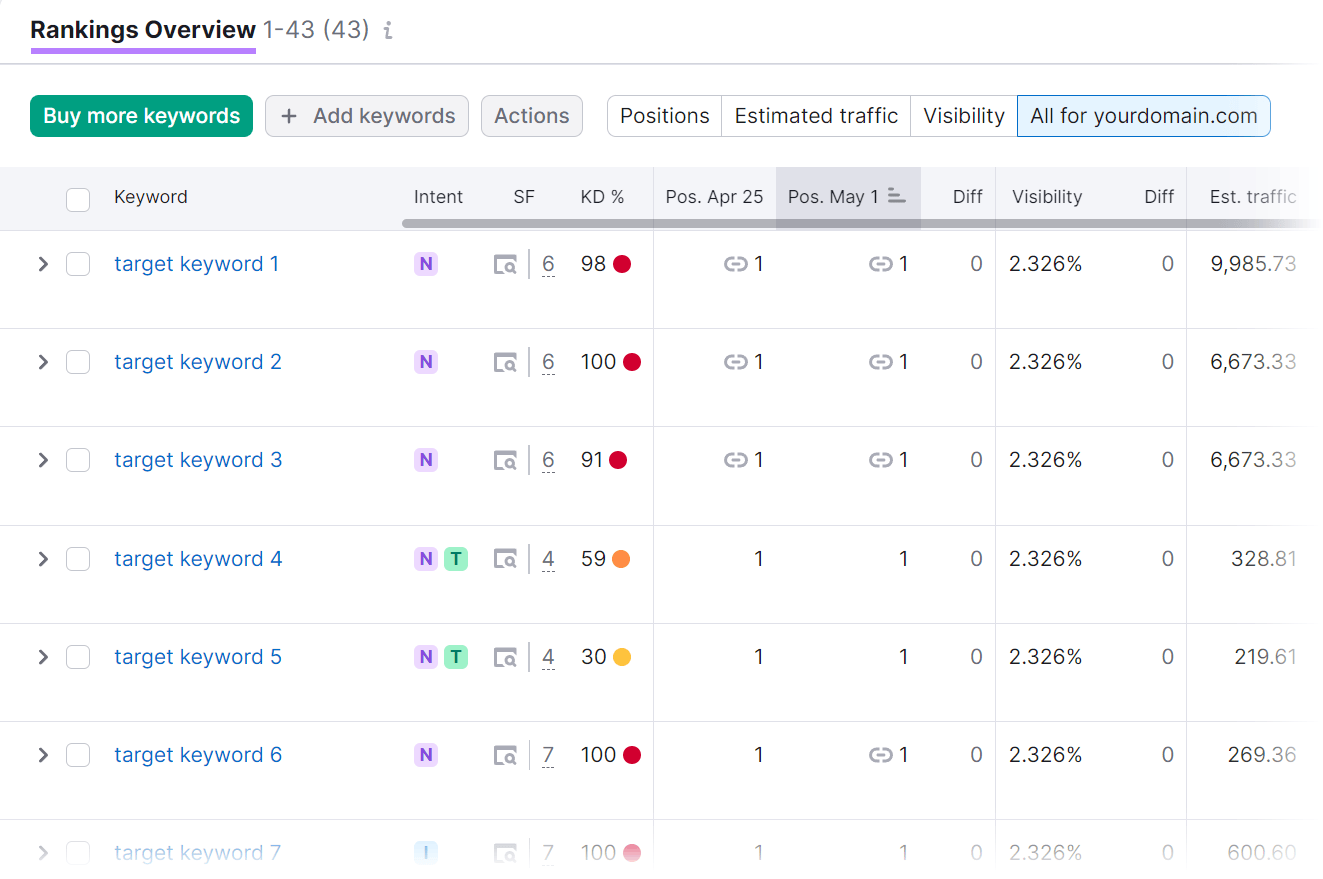Click the sort icon on Pos. May 1 column
This screenshot has width=1323, height=879.
click(x=898, y=197)
